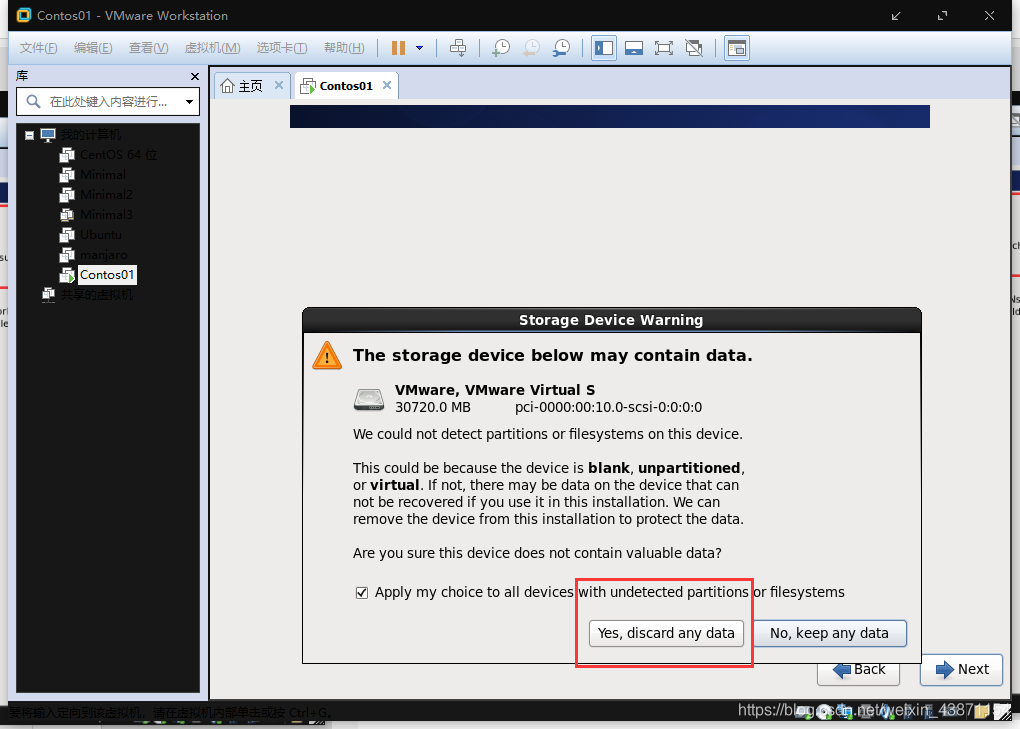Close the 主页 tab
Screen dimensions: 1020x729
pos(279,85)
